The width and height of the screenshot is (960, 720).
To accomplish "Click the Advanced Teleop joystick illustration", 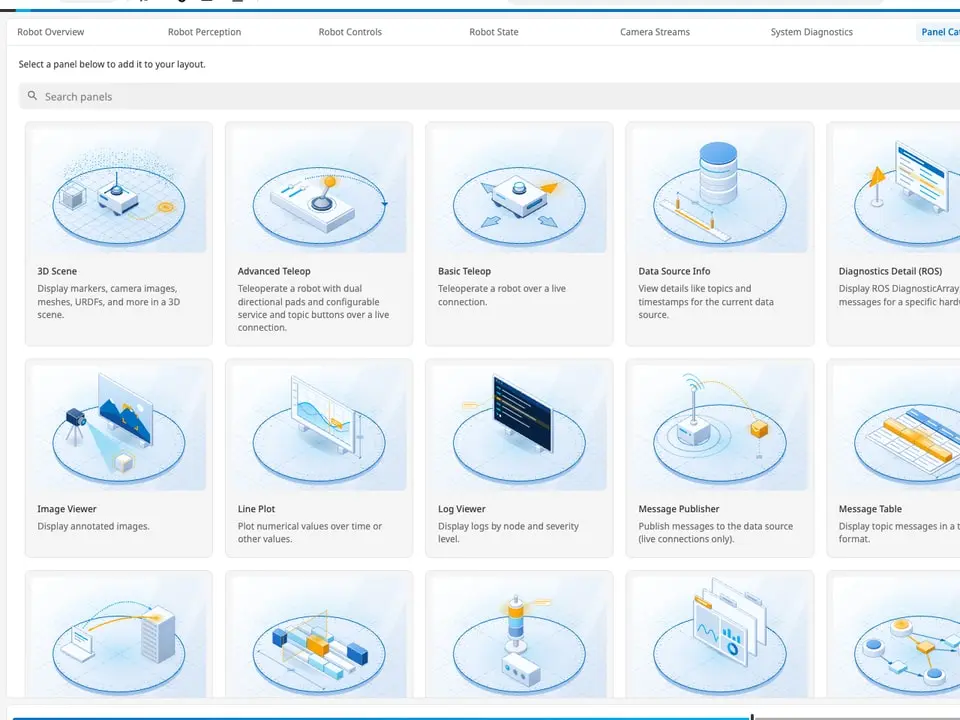I will point(319,190).
